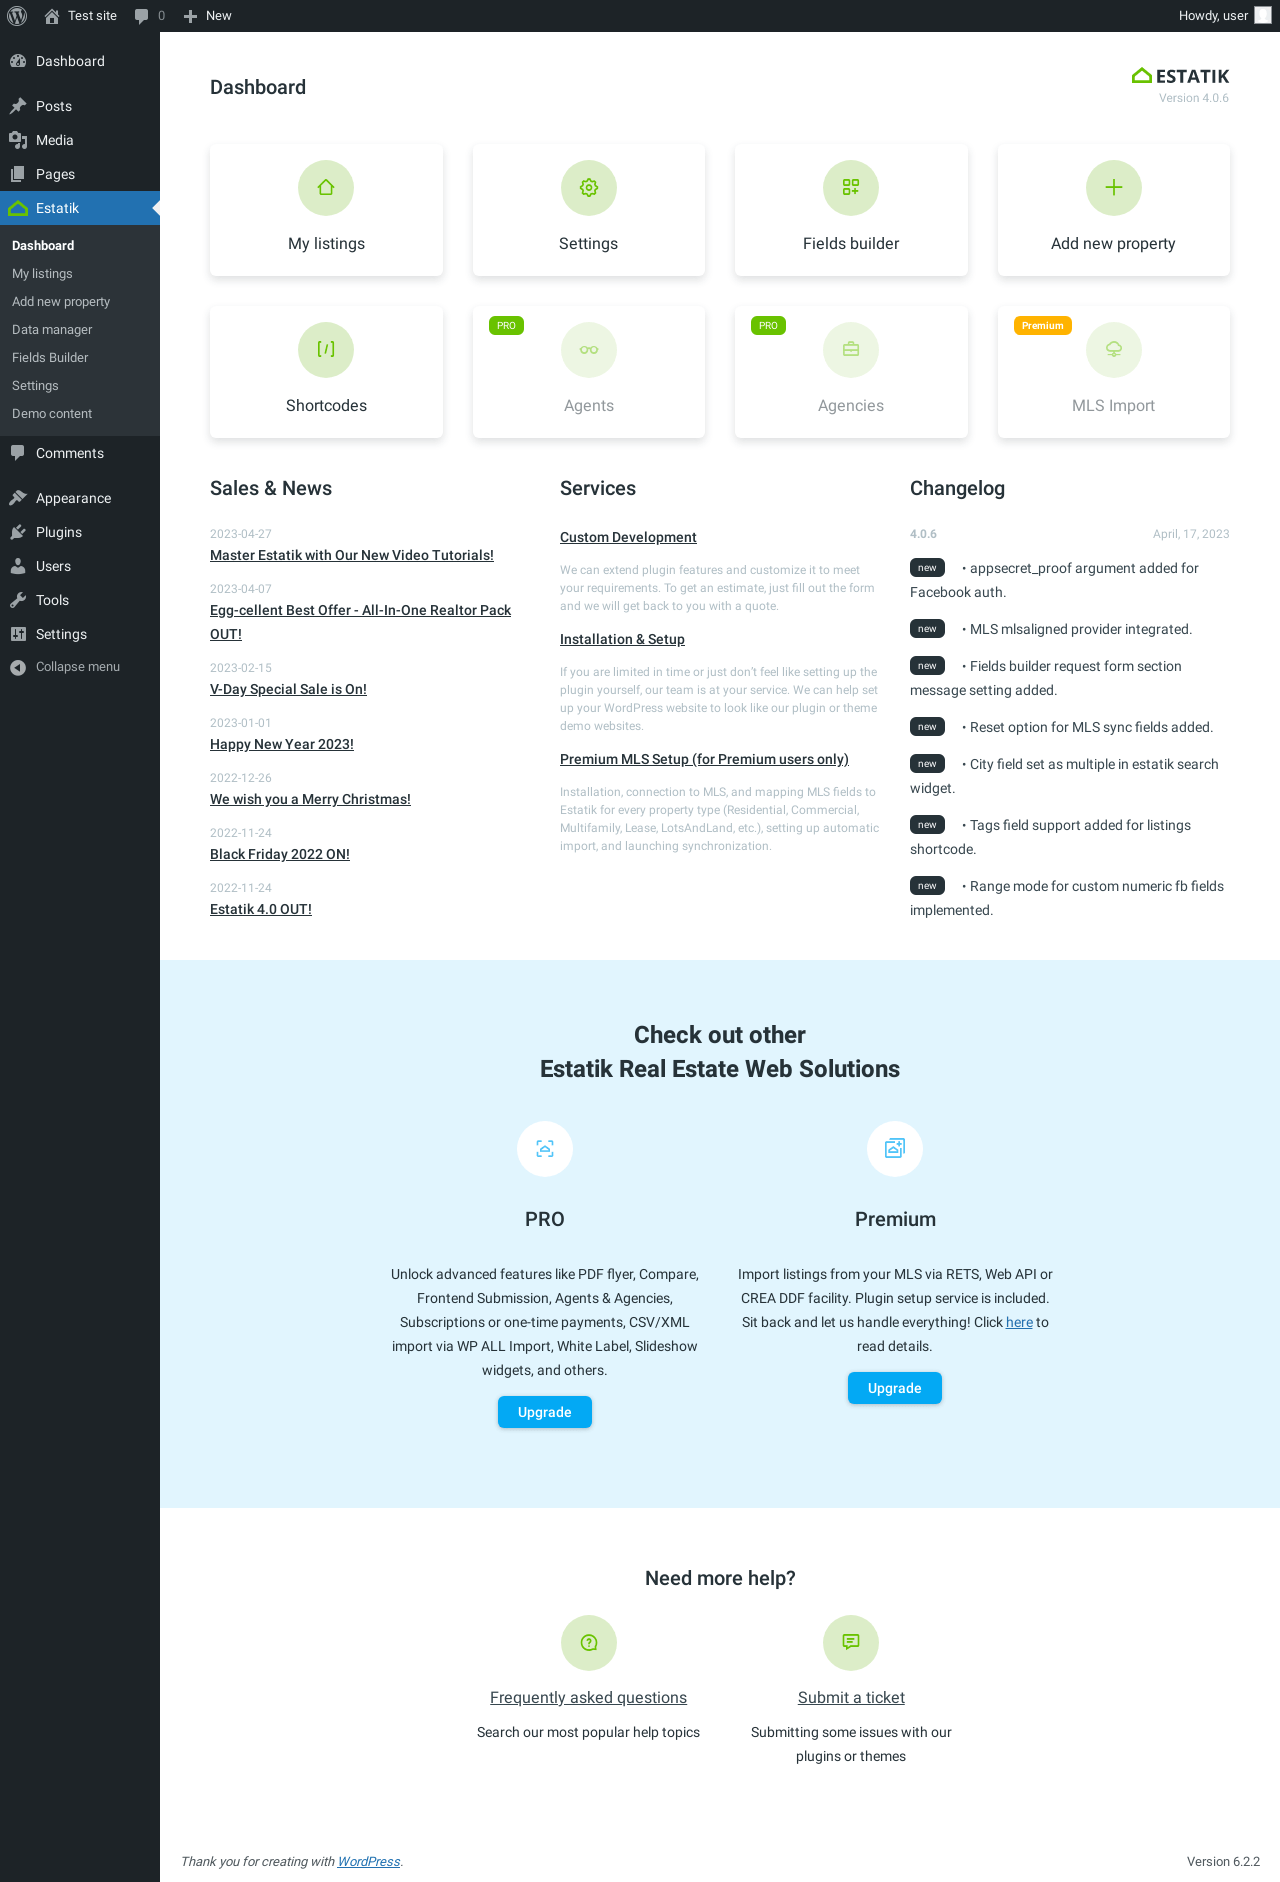Click the New plus icon in admin bar

coord(190,16)
